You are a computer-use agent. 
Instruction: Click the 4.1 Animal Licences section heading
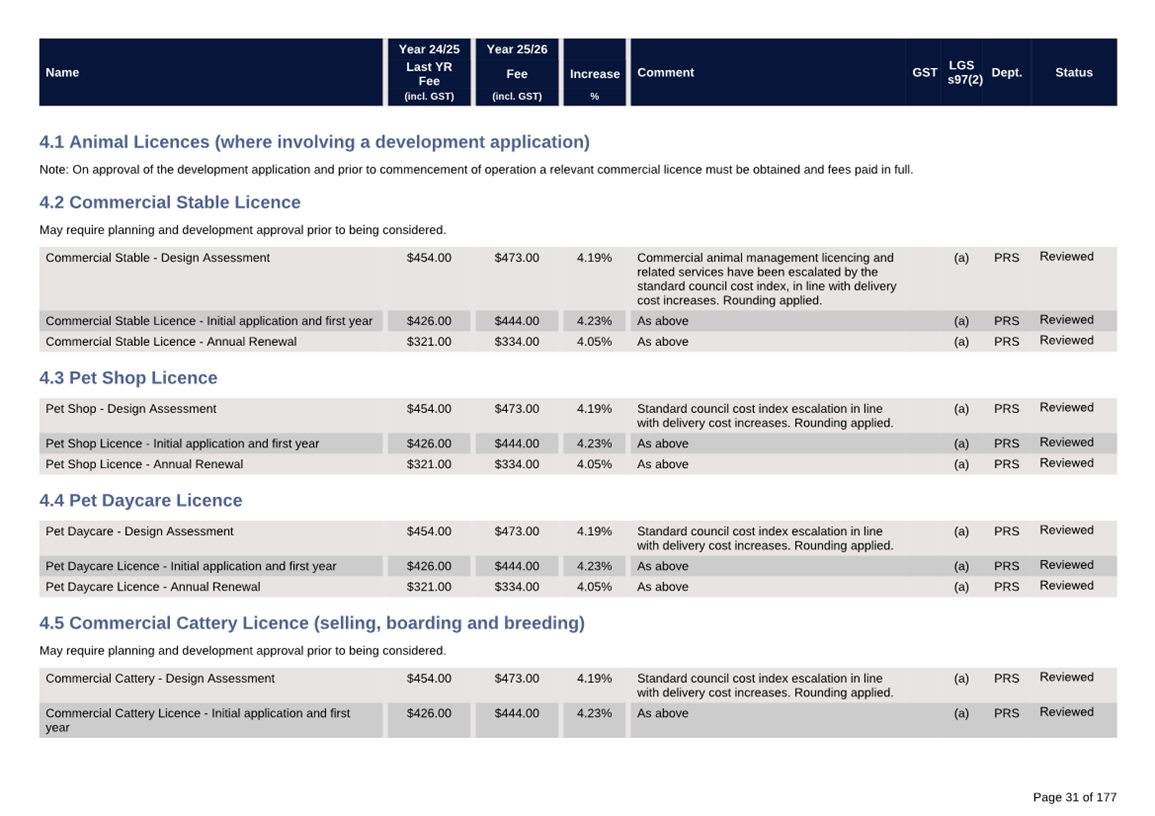tap(314, 142)
